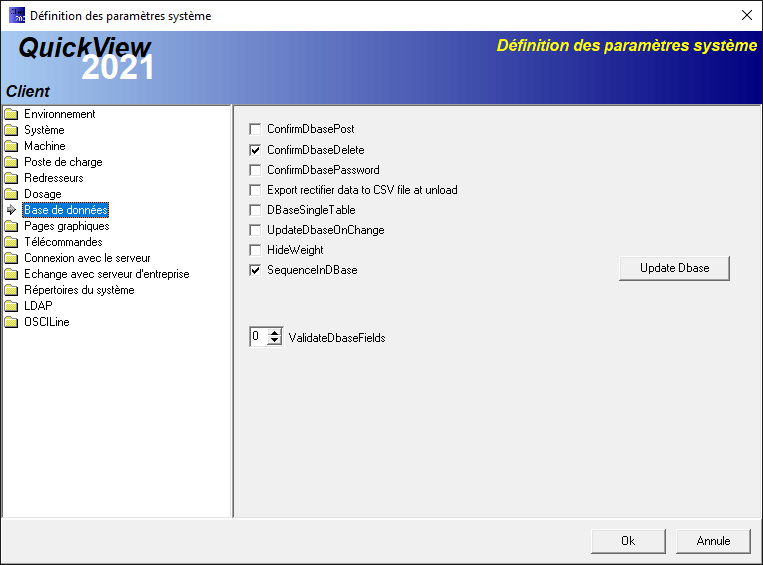
Task: Click the folder icon beside Environnement
Action: coord(11,114)
